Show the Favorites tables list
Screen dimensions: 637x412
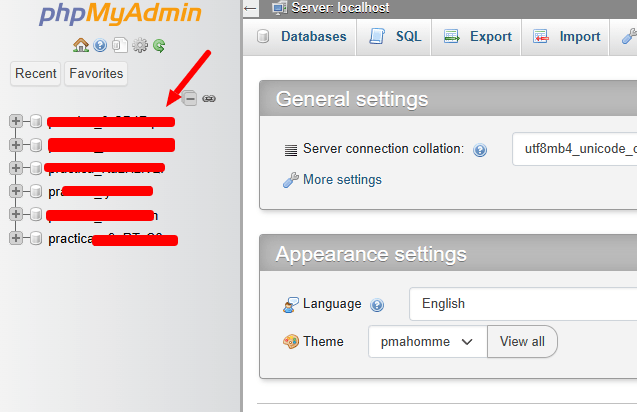96,74
